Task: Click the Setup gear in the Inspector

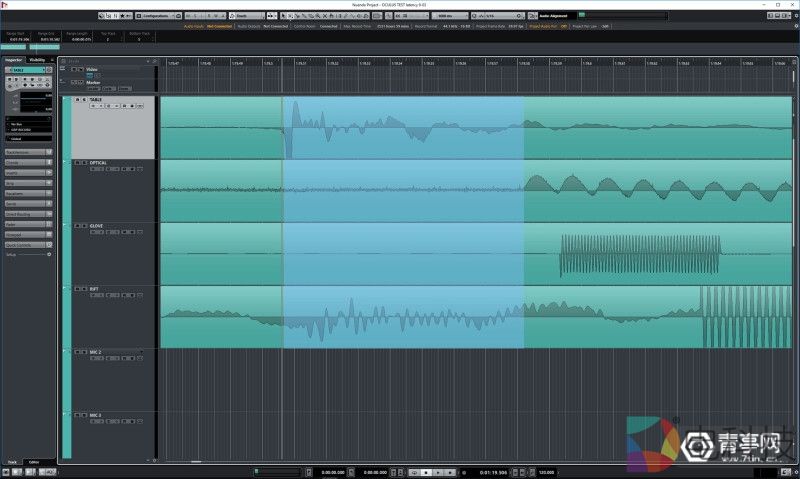Action: (x=49, y=254)
